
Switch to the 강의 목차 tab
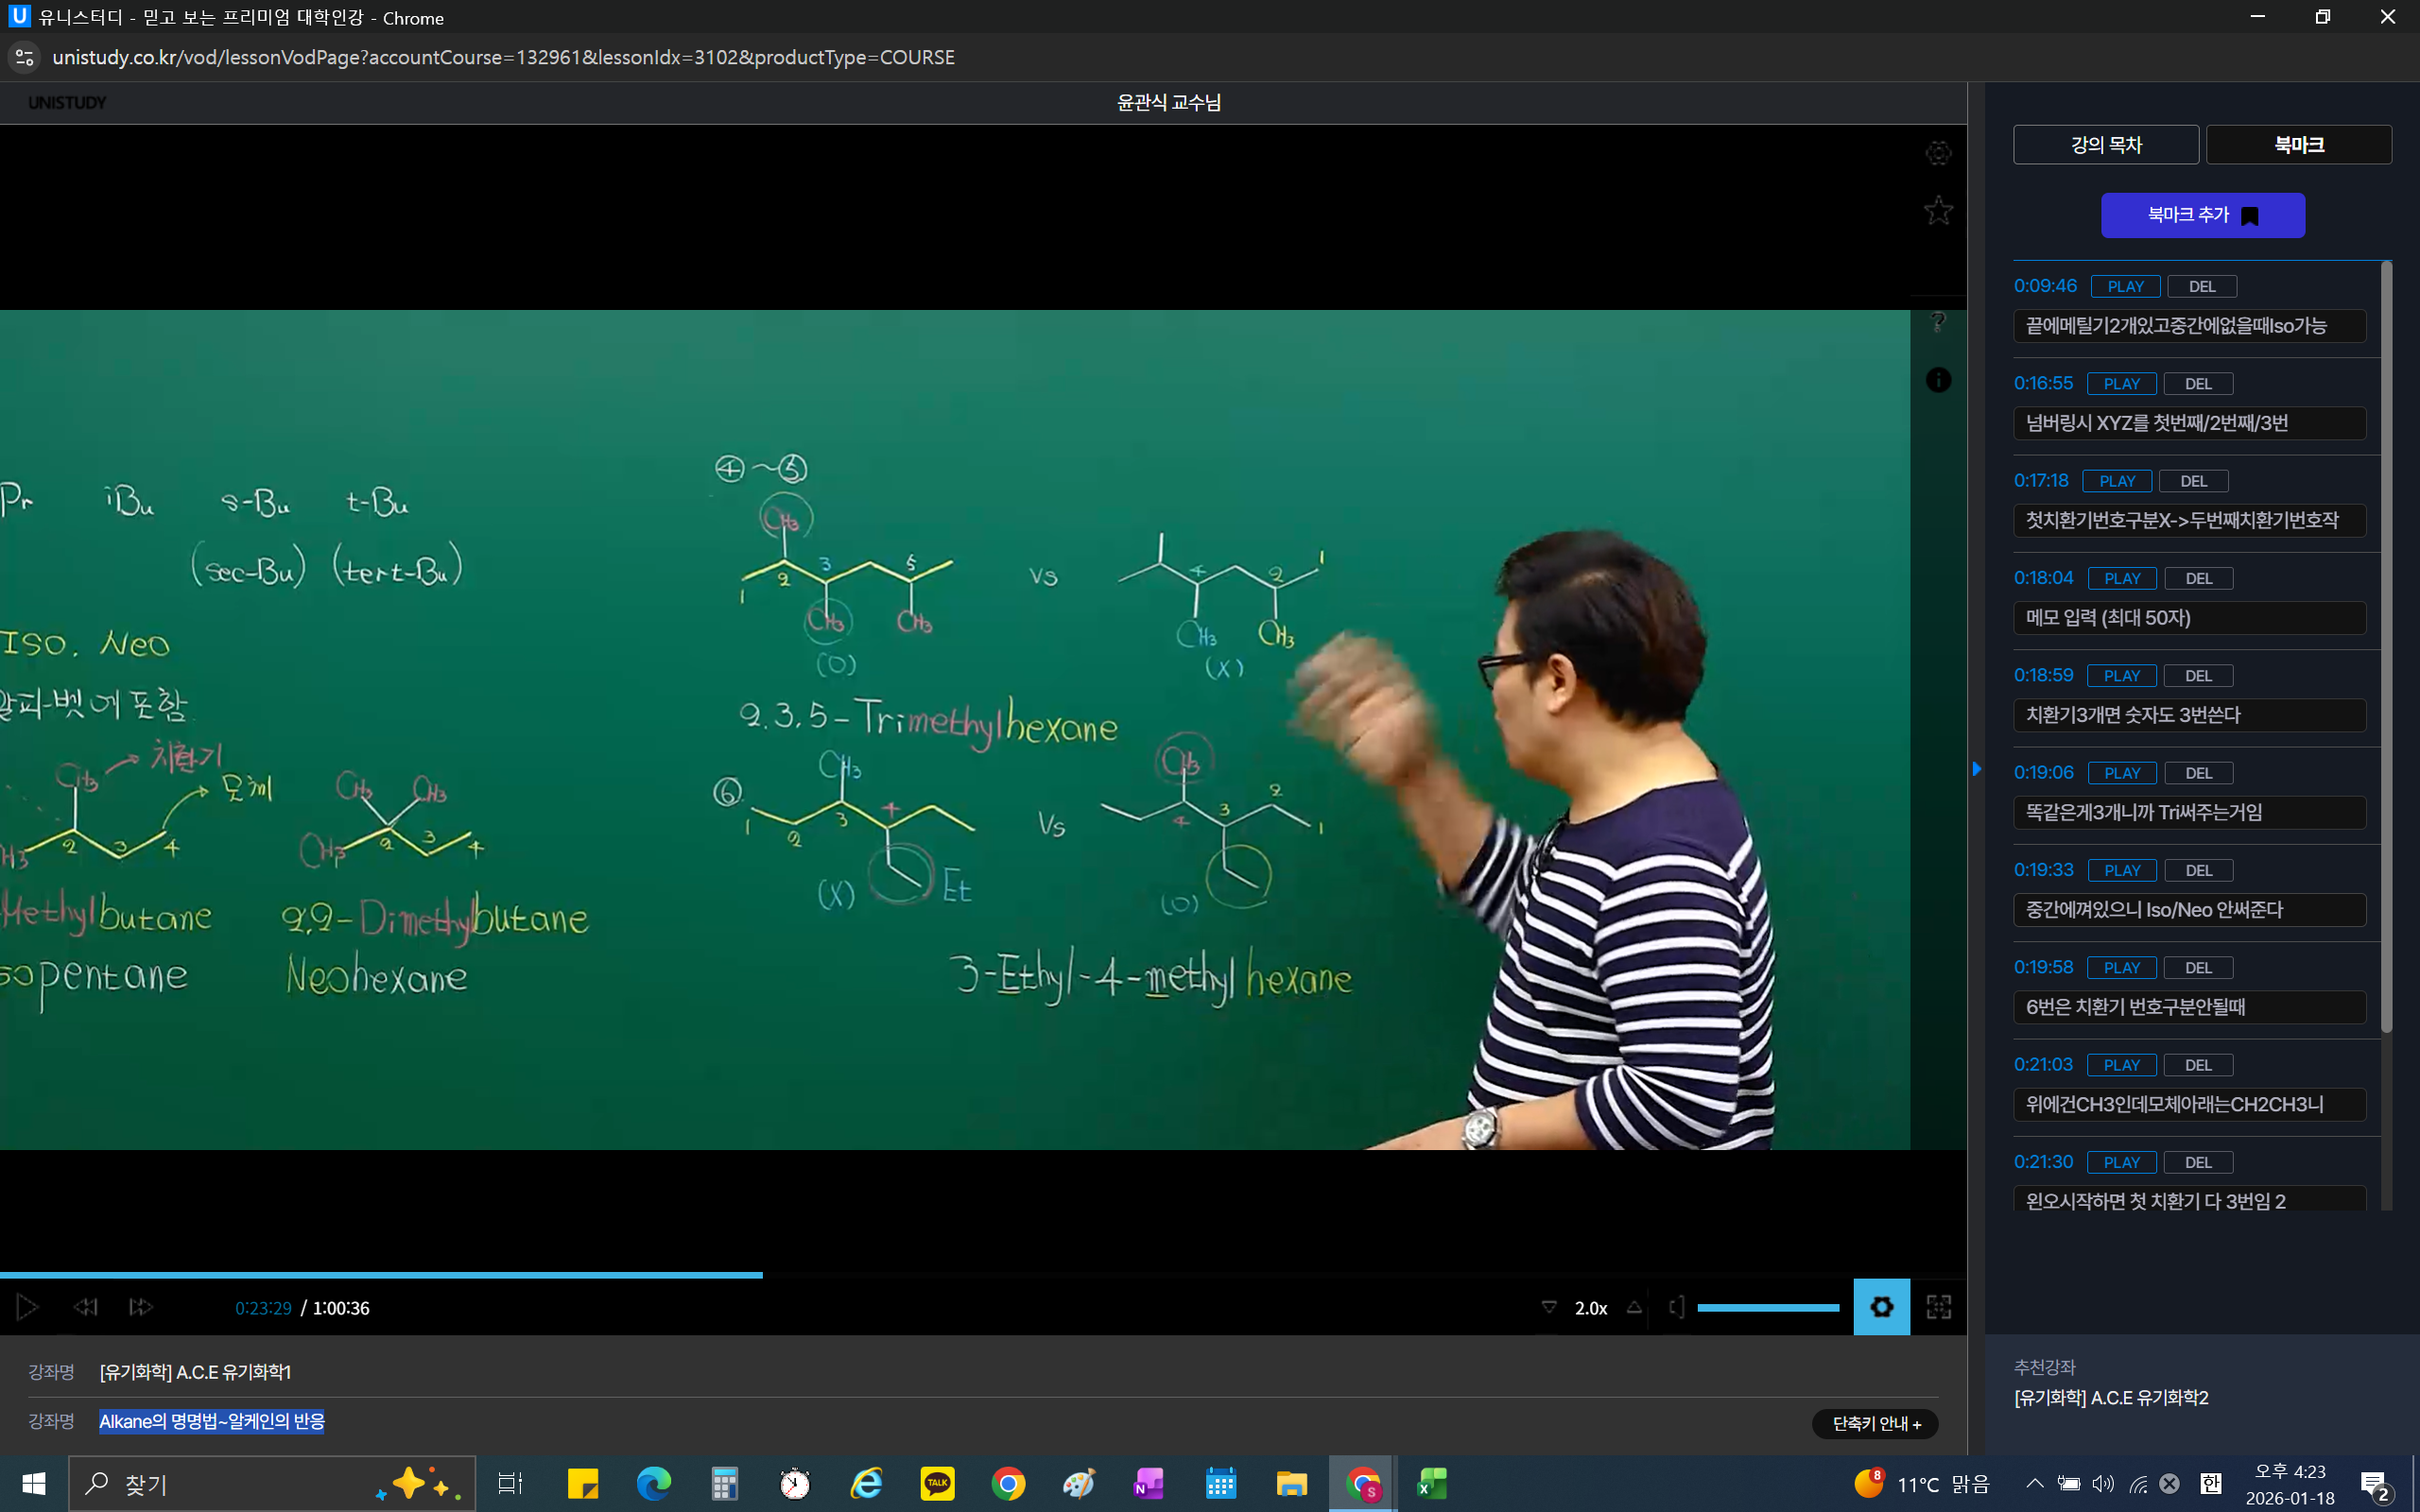coord(2106,145)
